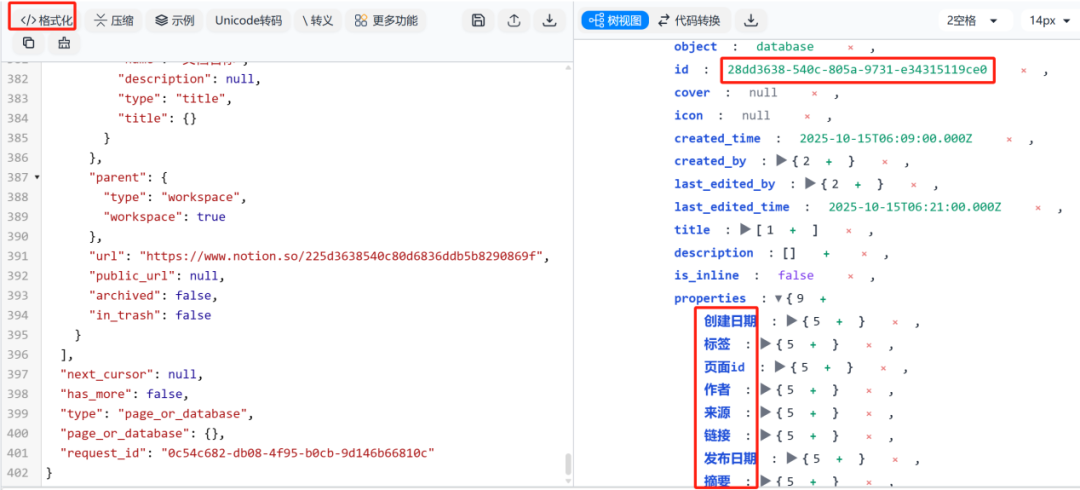Delete the 标签 row with red x
The width and height of the screenshot is (1080, 490).
point(869,345)
